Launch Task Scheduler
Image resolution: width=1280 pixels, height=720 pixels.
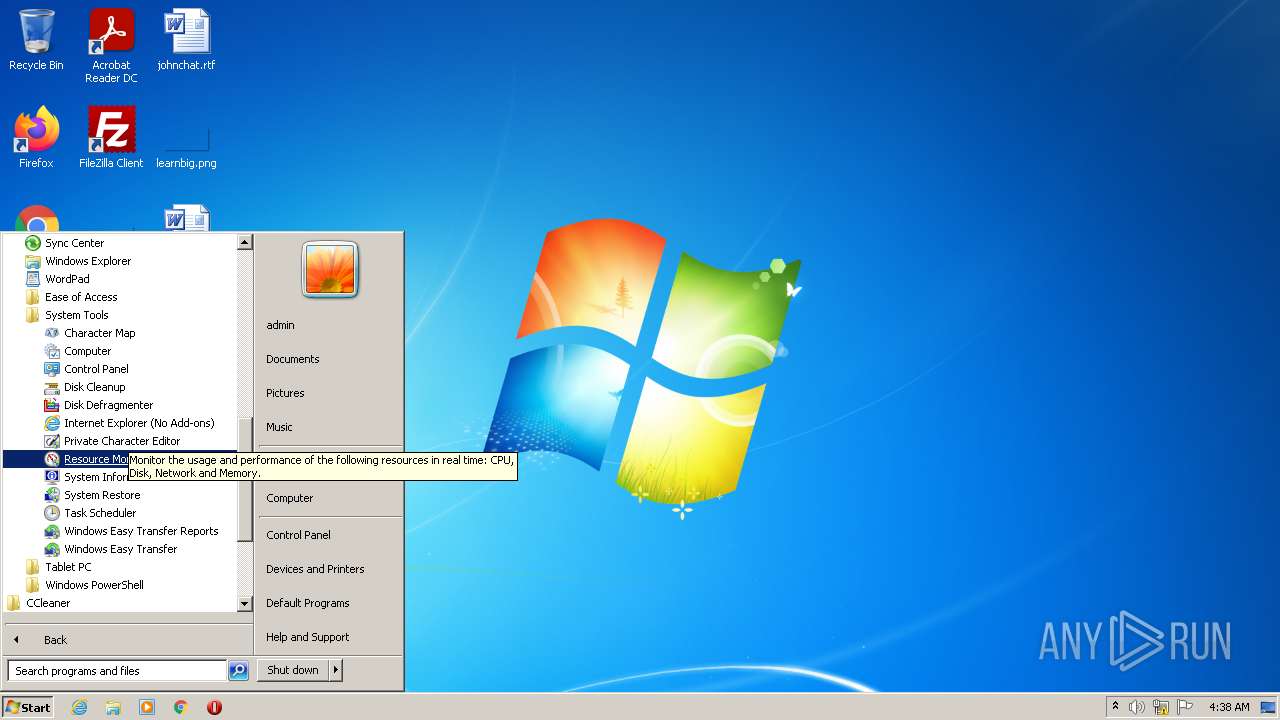point(100,513)
